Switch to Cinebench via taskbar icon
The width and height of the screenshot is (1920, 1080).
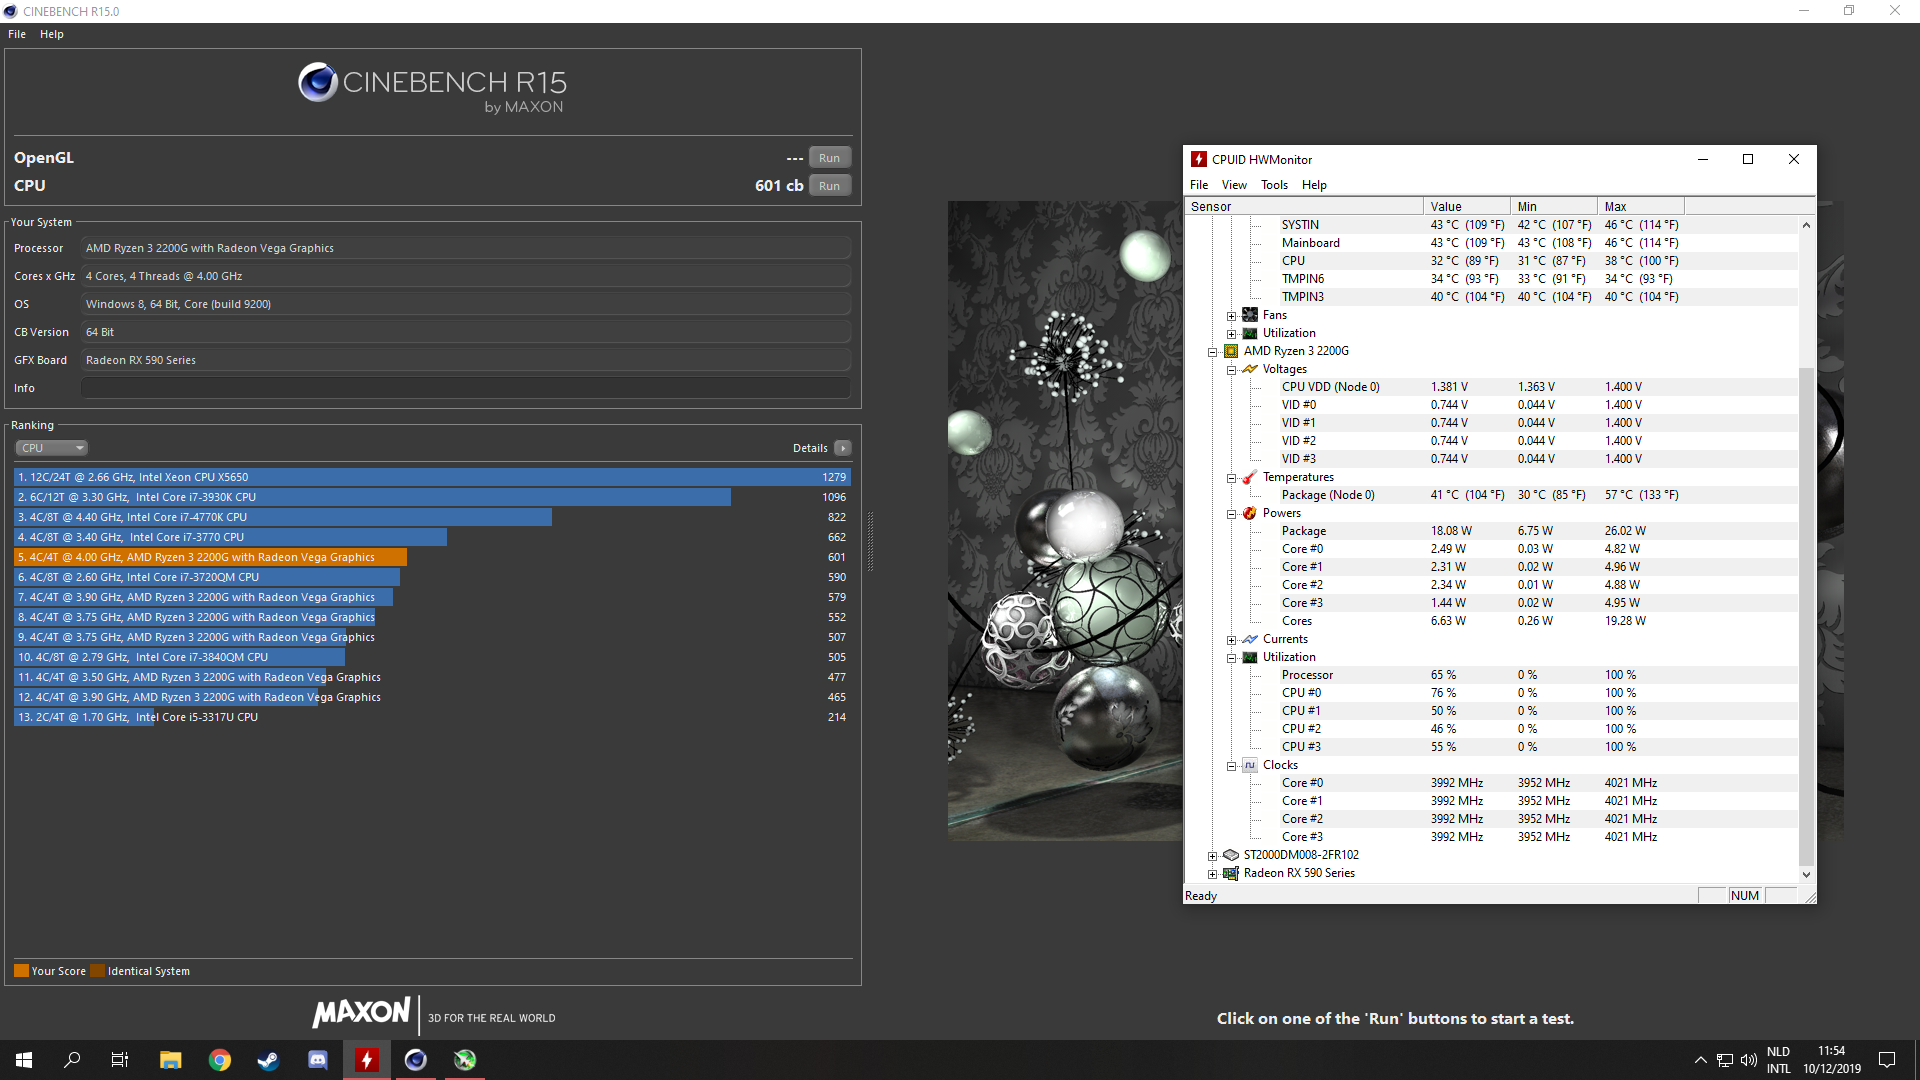coord(415,1060)
